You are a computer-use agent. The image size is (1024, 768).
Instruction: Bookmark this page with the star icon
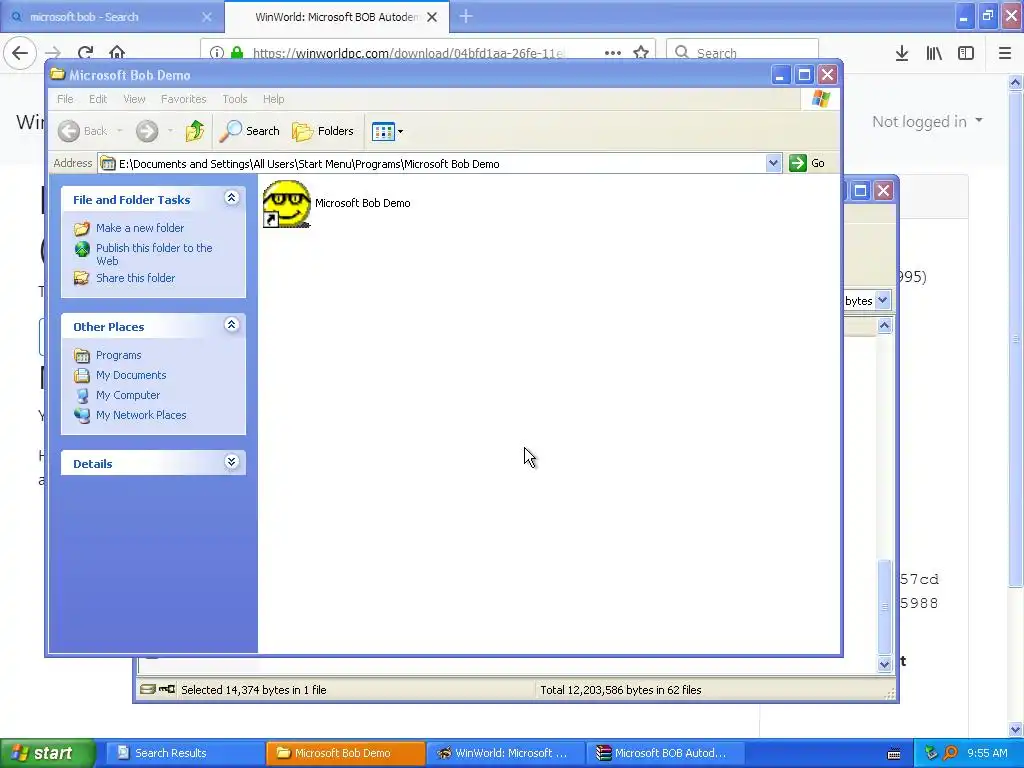pyautogui.click(x=641, y=53)
